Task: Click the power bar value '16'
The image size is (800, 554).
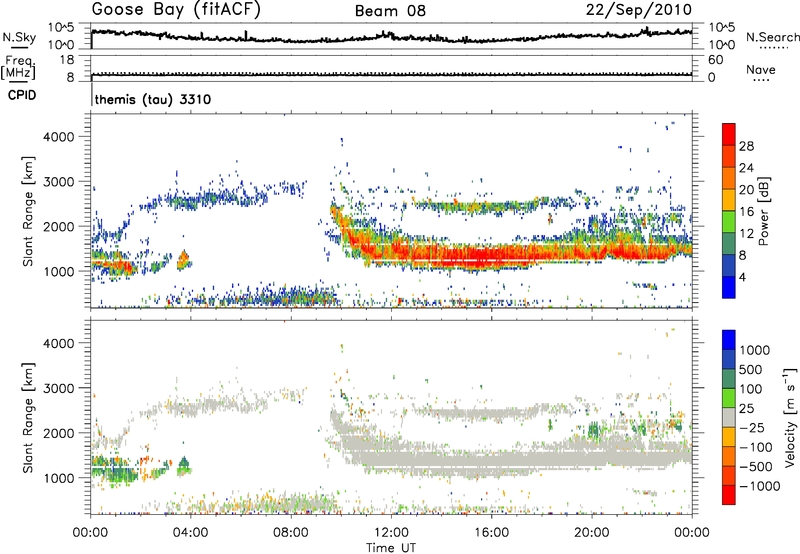Action: click(x=746, y=212)
